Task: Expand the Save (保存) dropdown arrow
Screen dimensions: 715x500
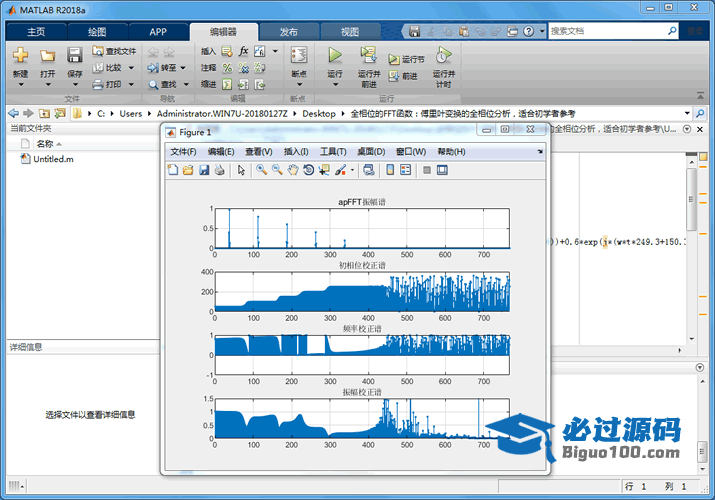Action: (75, 85)
